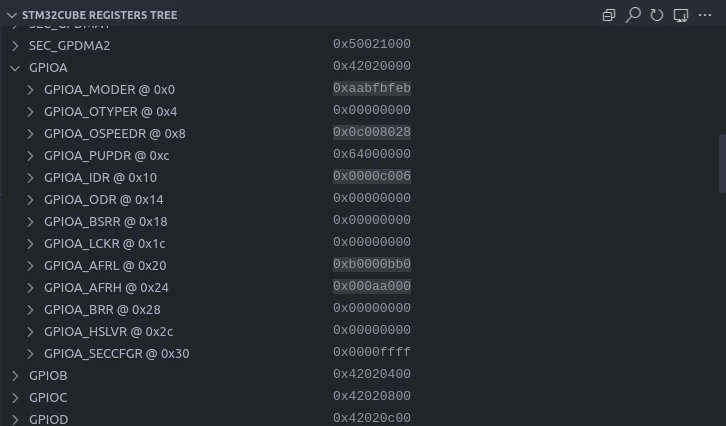This screenshot has height=426, width=726.
Task: Click the Collapse All icon in header
Action: coord(608,15)
